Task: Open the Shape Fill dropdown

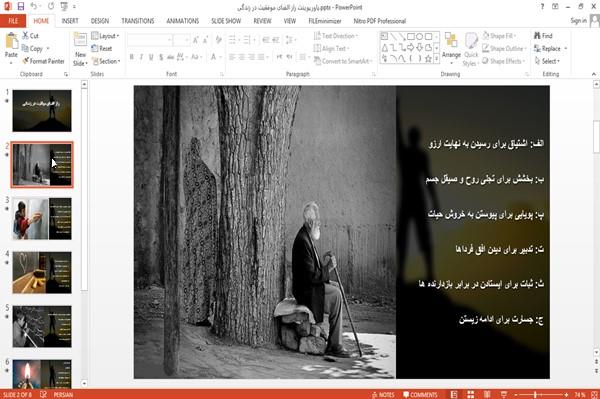Action: tap(499, 36)
